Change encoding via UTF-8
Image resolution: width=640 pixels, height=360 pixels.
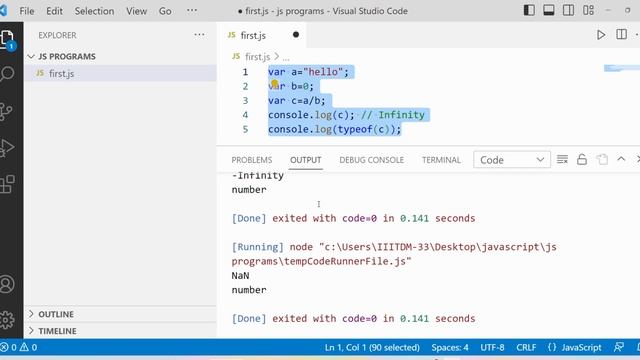(x=492, y=347)
